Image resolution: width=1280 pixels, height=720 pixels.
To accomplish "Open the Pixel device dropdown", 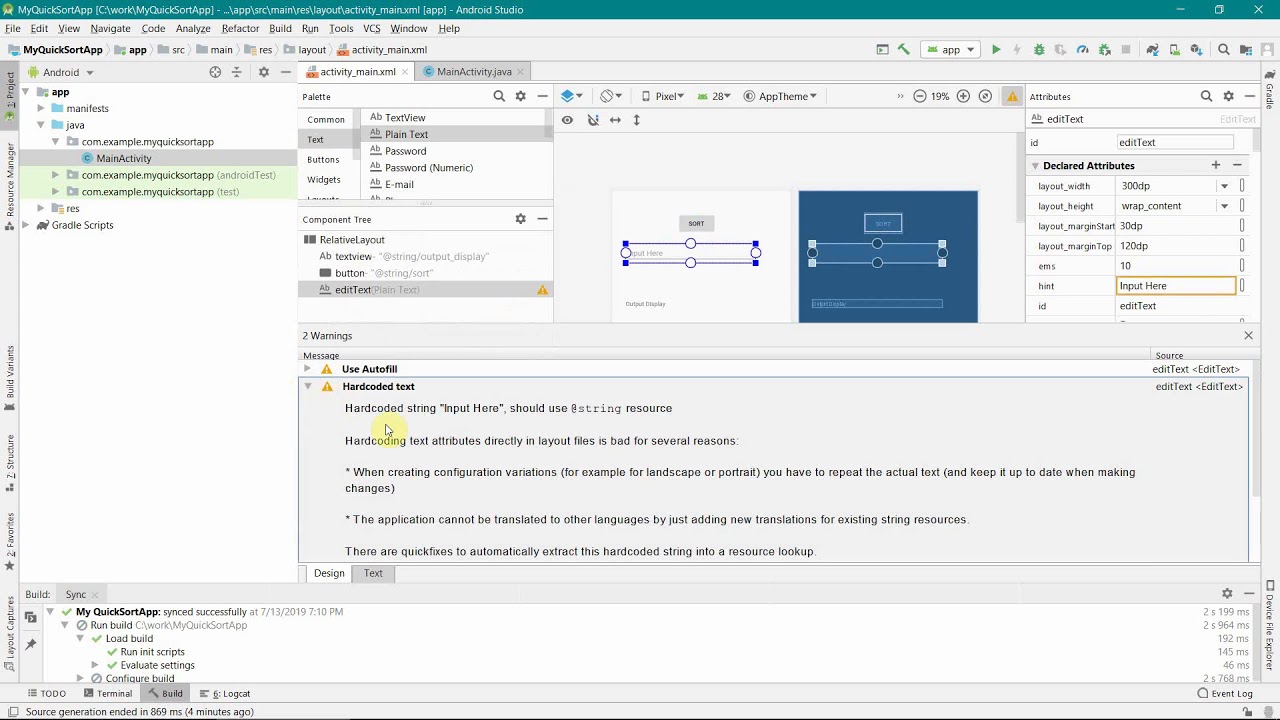I will tap(665, 96).
